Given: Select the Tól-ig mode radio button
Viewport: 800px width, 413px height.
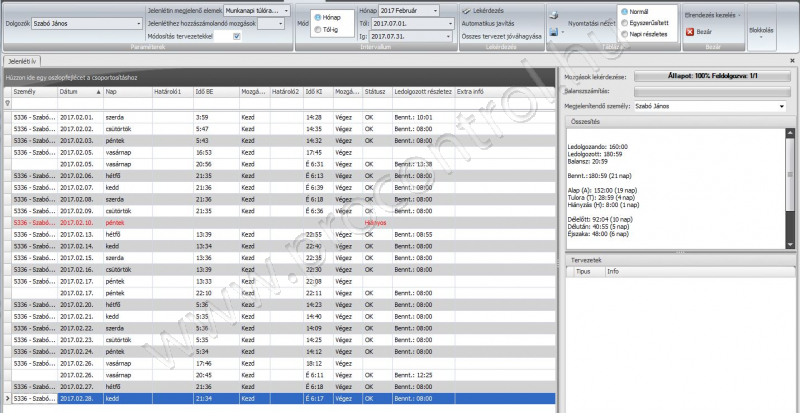Looking at the screenshot, I should [x=318, y=30].
